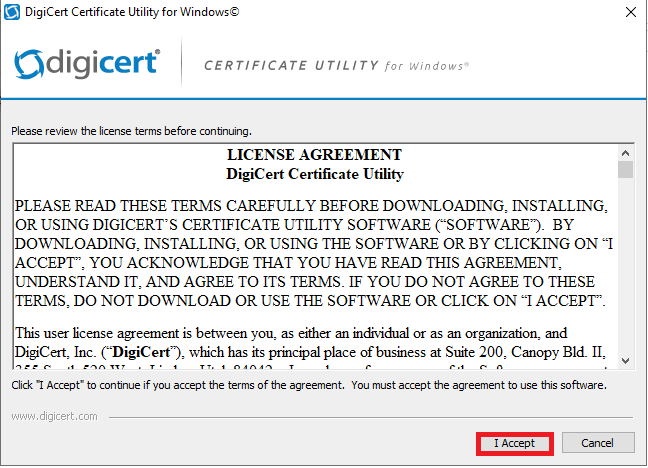Click the license scrollbar thumb

(625, 170)
